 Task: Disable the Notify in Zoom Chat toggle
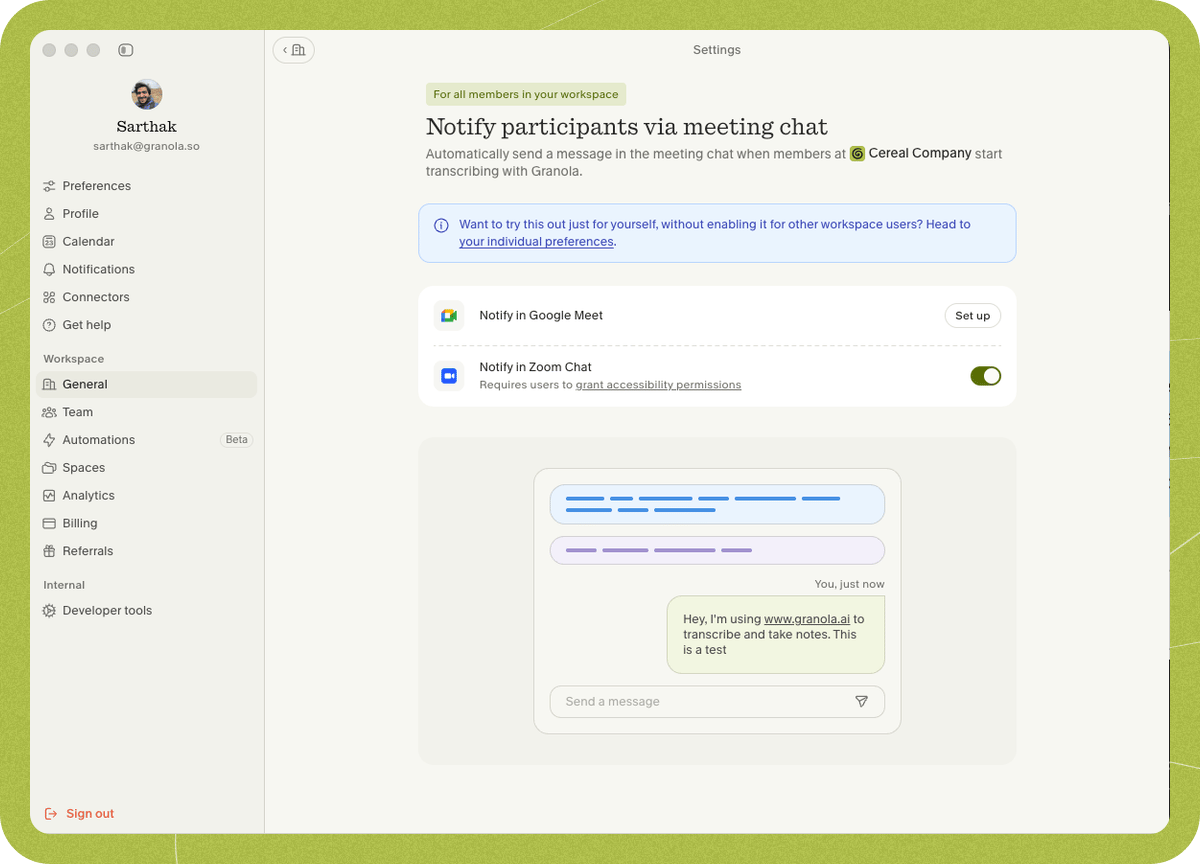[985, 376]
